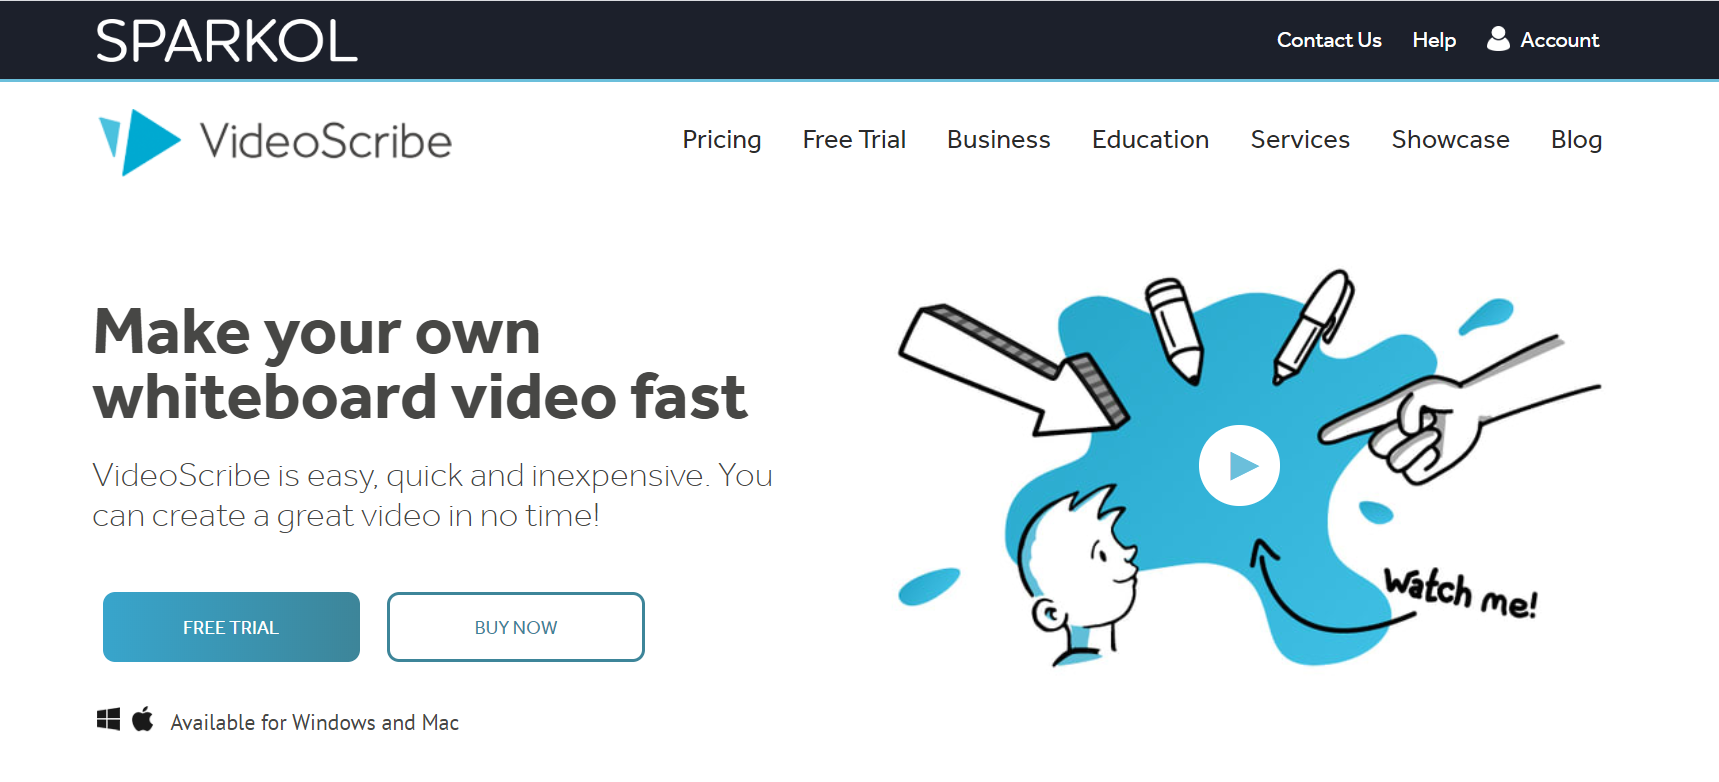The width and height of the screenshot is (1719, 782).
Task: Play the Watch me video
Action: (x=1239, y=466)
